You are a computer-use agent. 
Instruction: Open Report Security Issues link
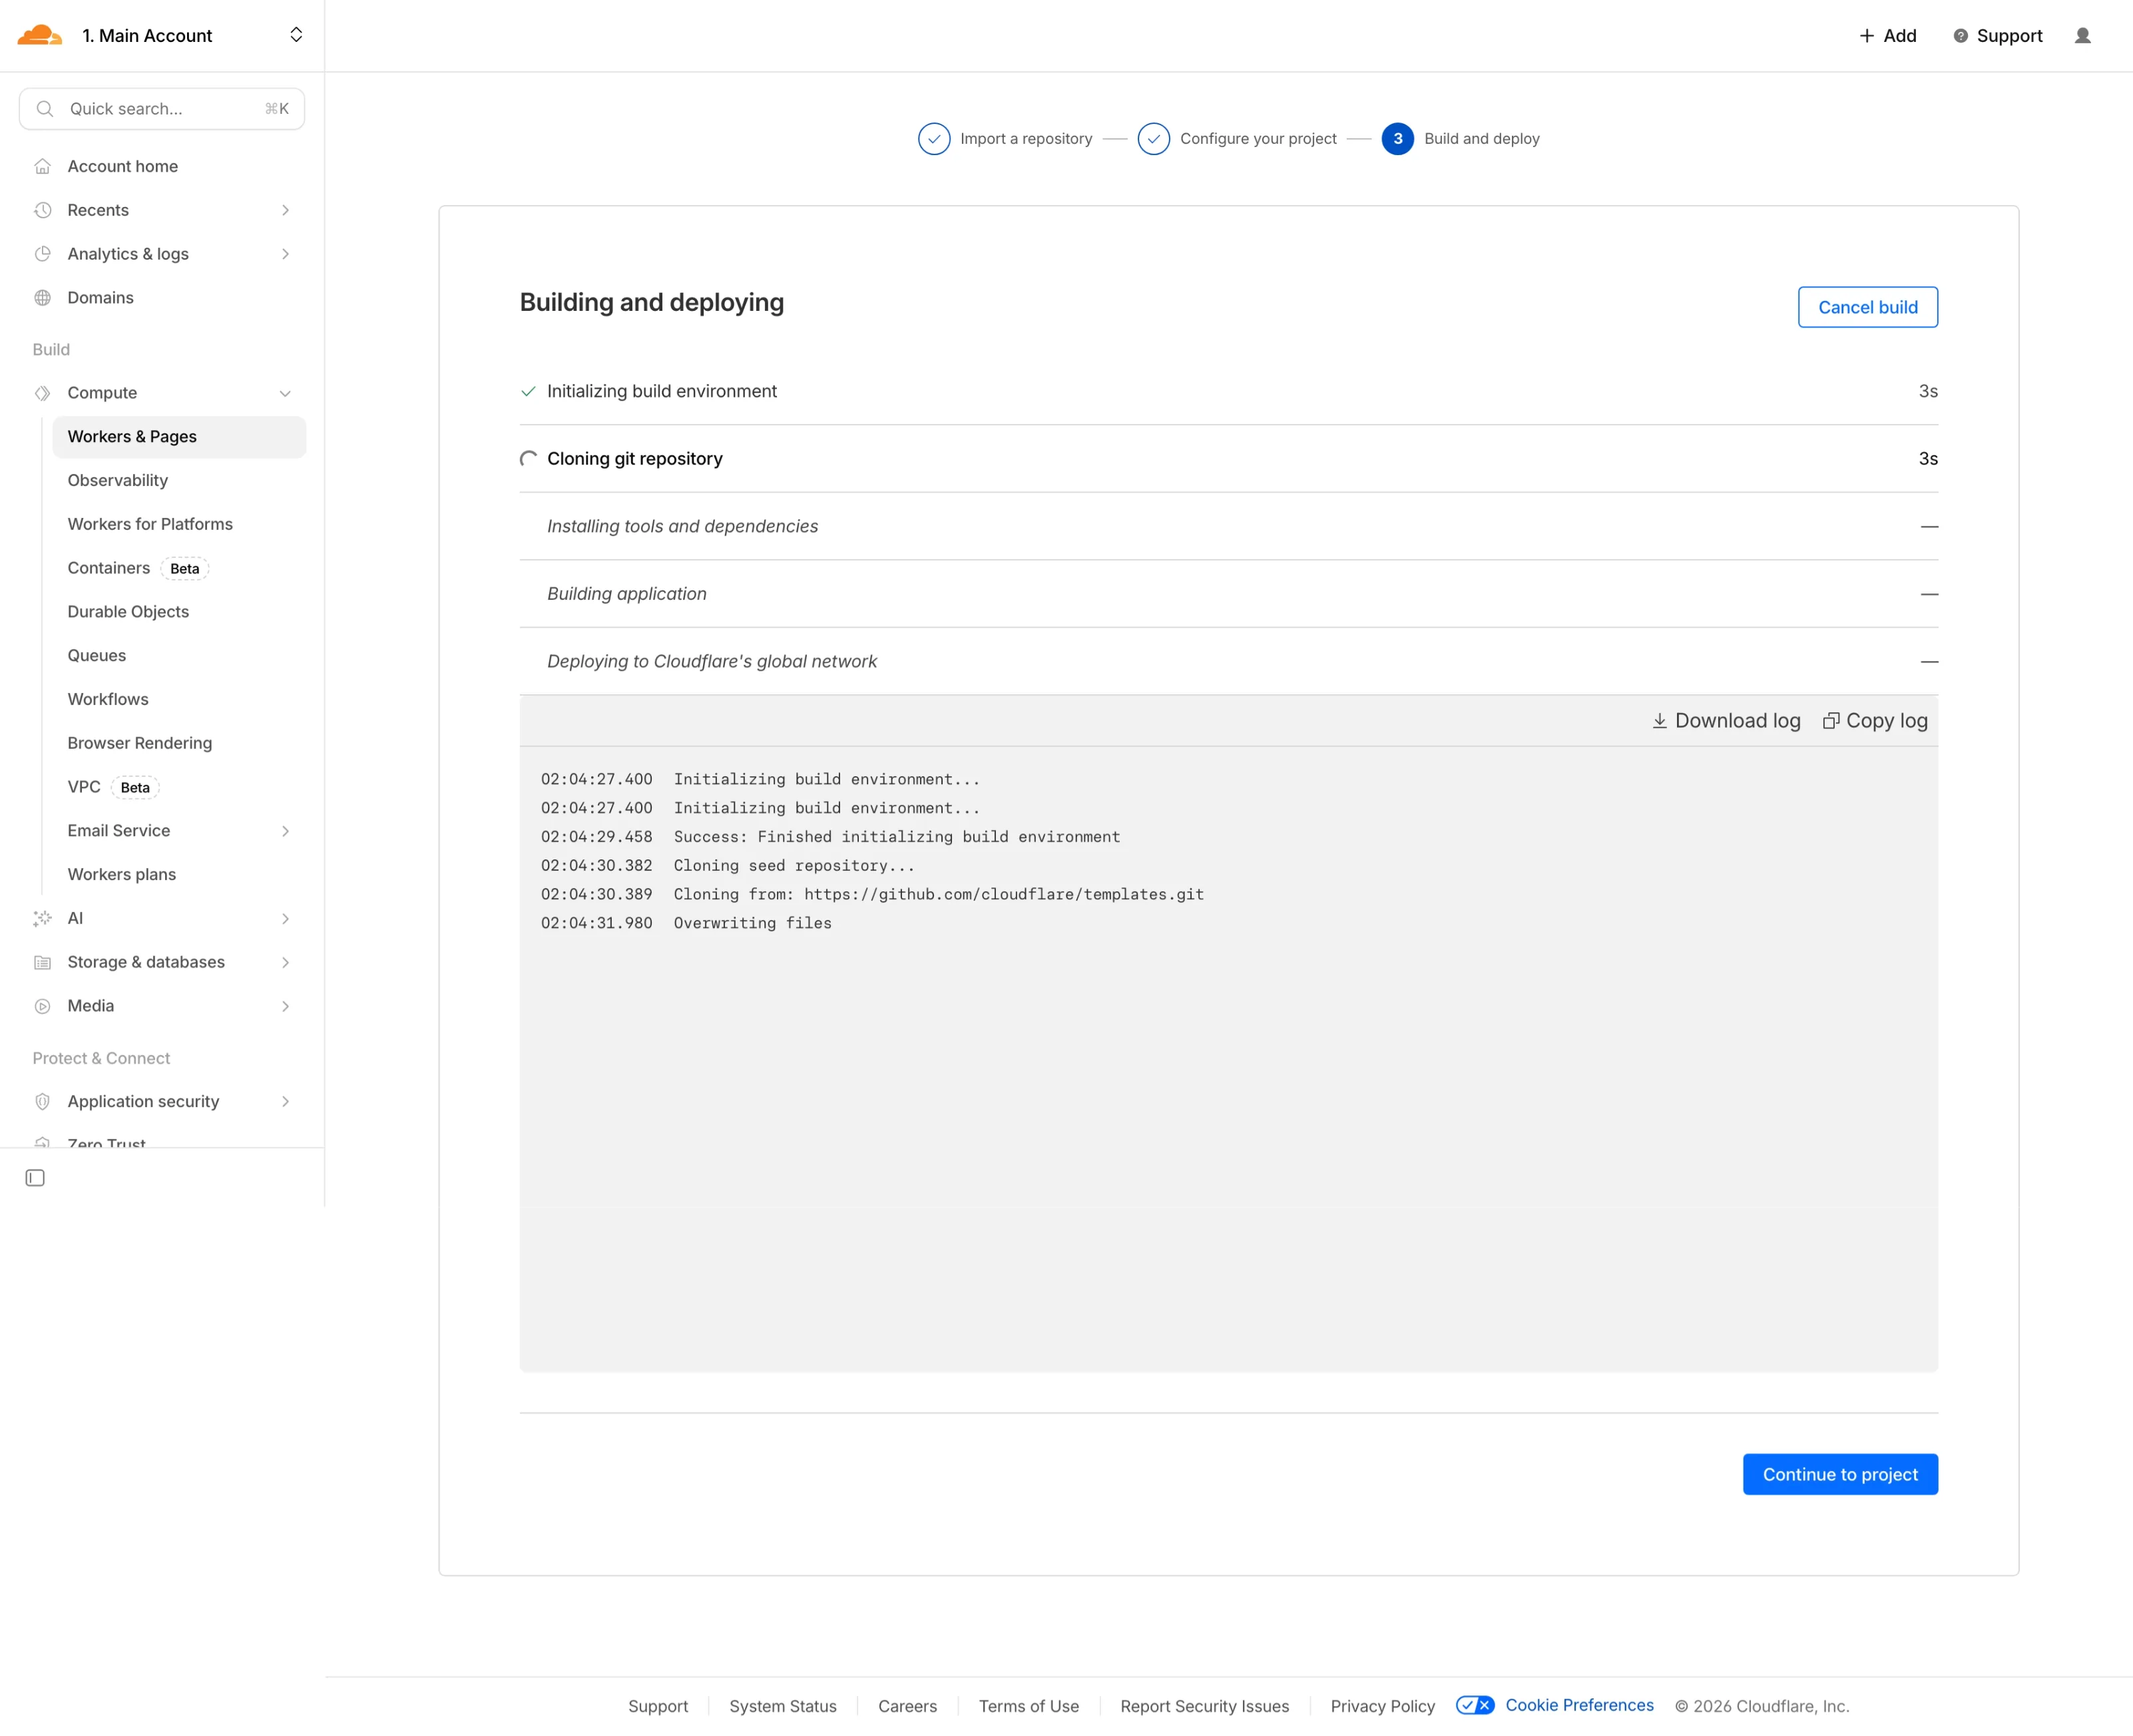[1204, 1706]
